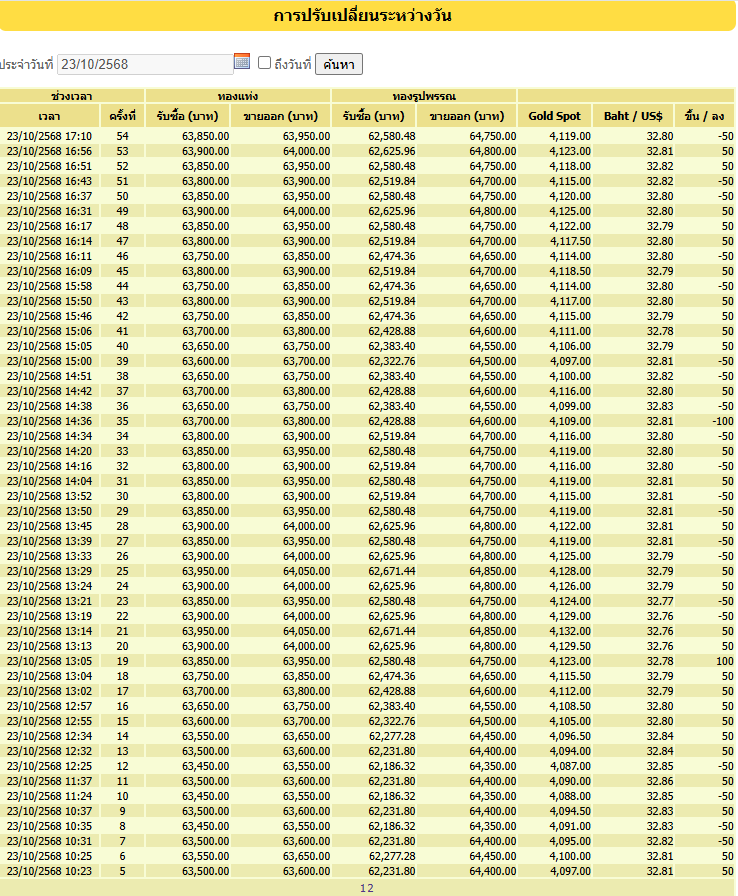Click exchange rate 32.86 in row 11
Image resolution: width=738 pixels, height=896 pixels.
660,781
